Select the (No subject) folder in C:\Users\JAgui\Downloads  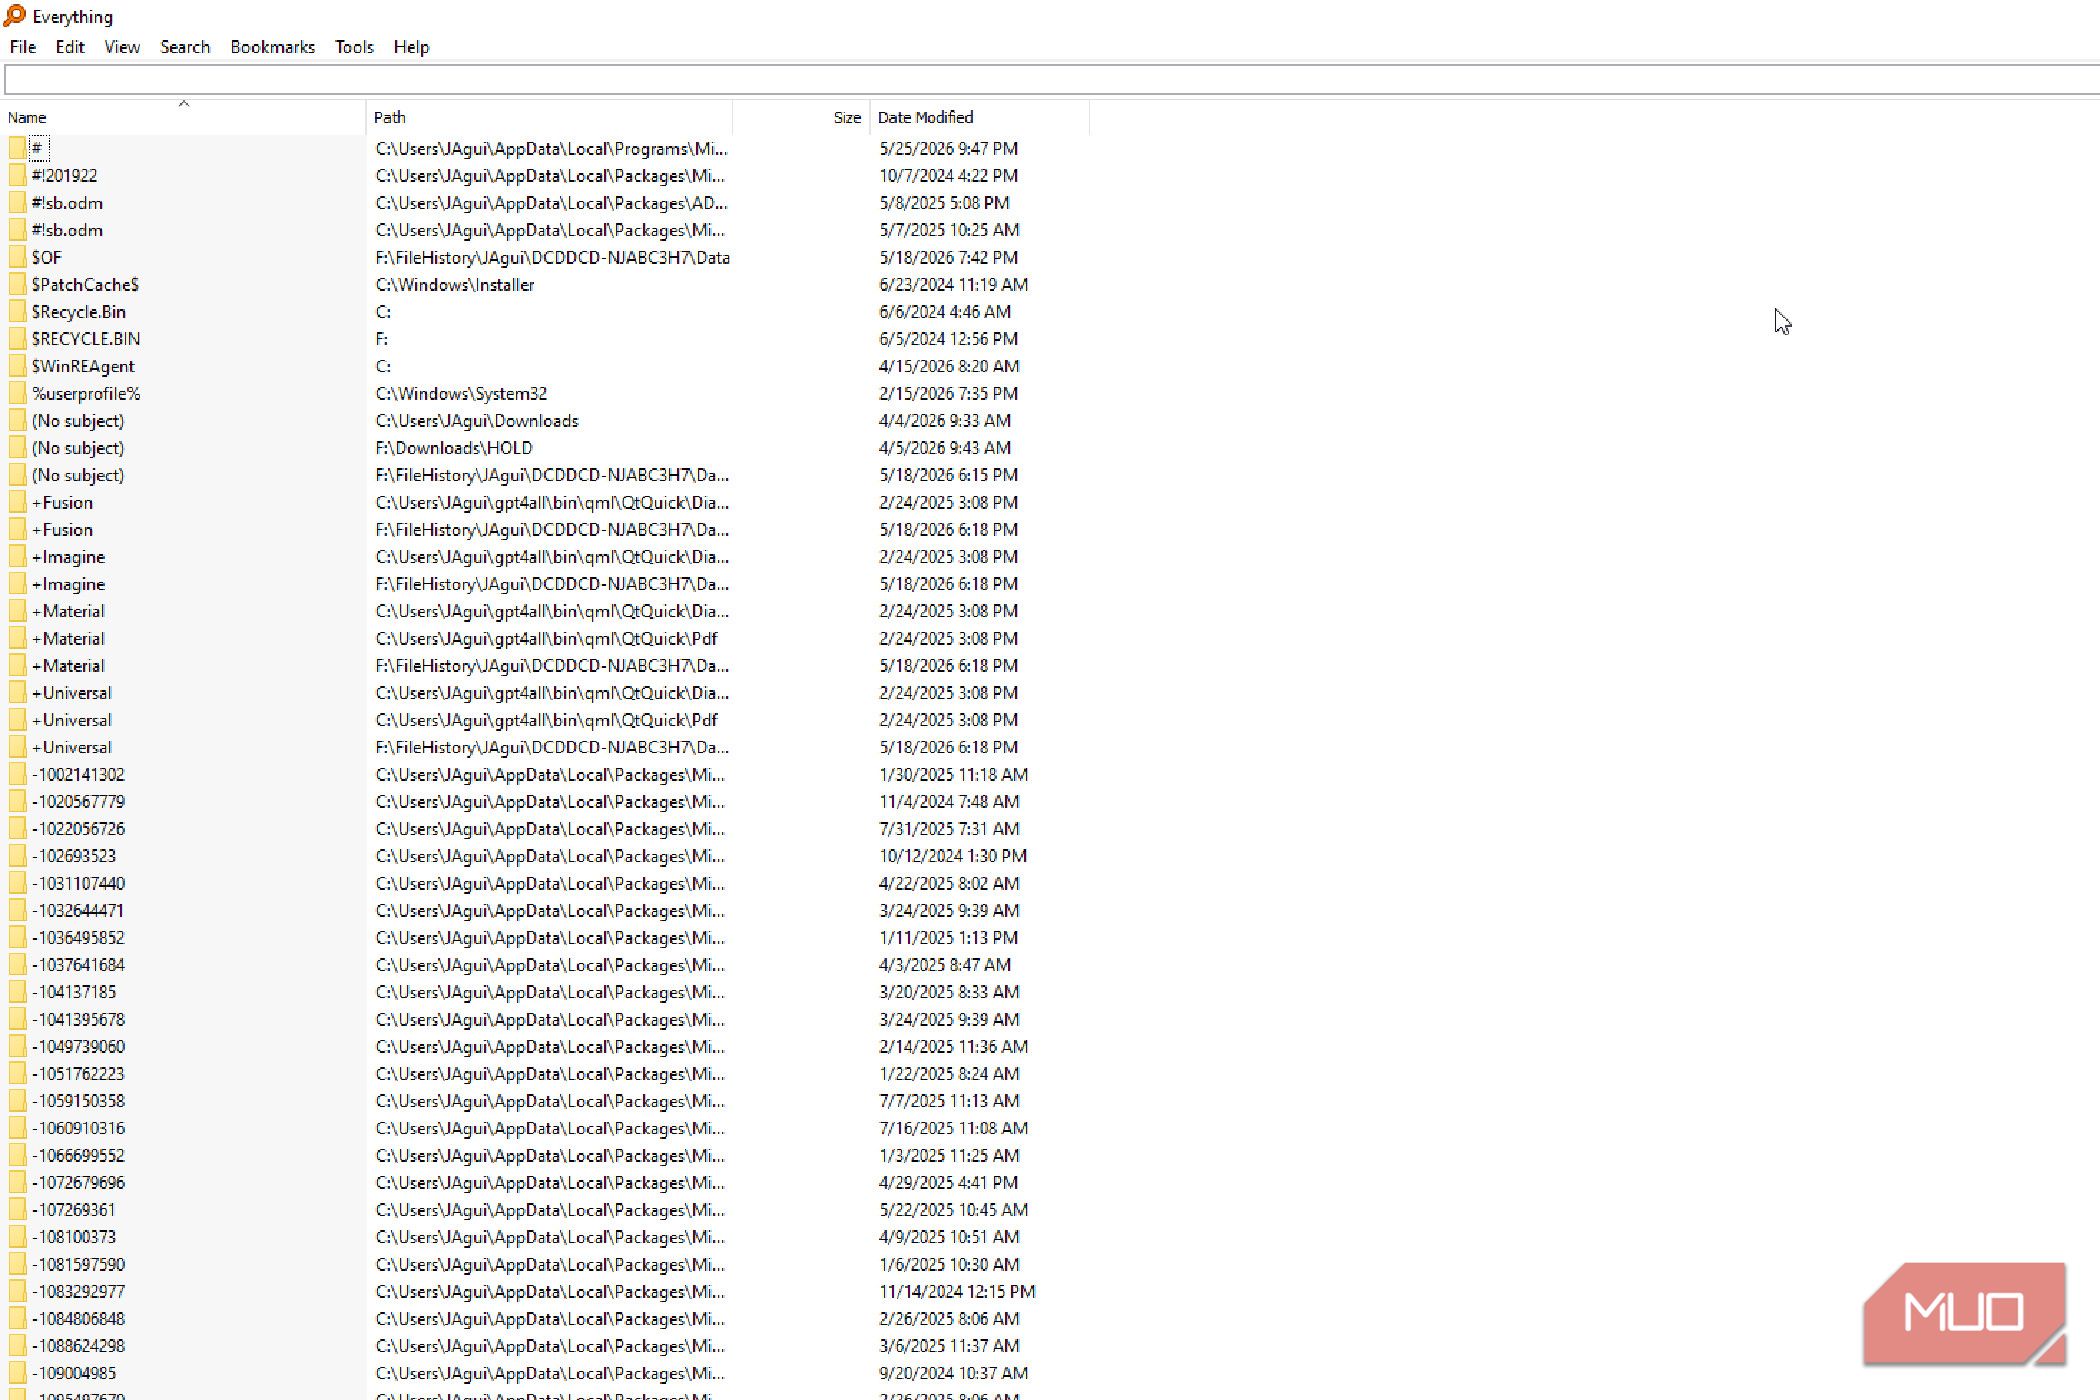[78, 421]
